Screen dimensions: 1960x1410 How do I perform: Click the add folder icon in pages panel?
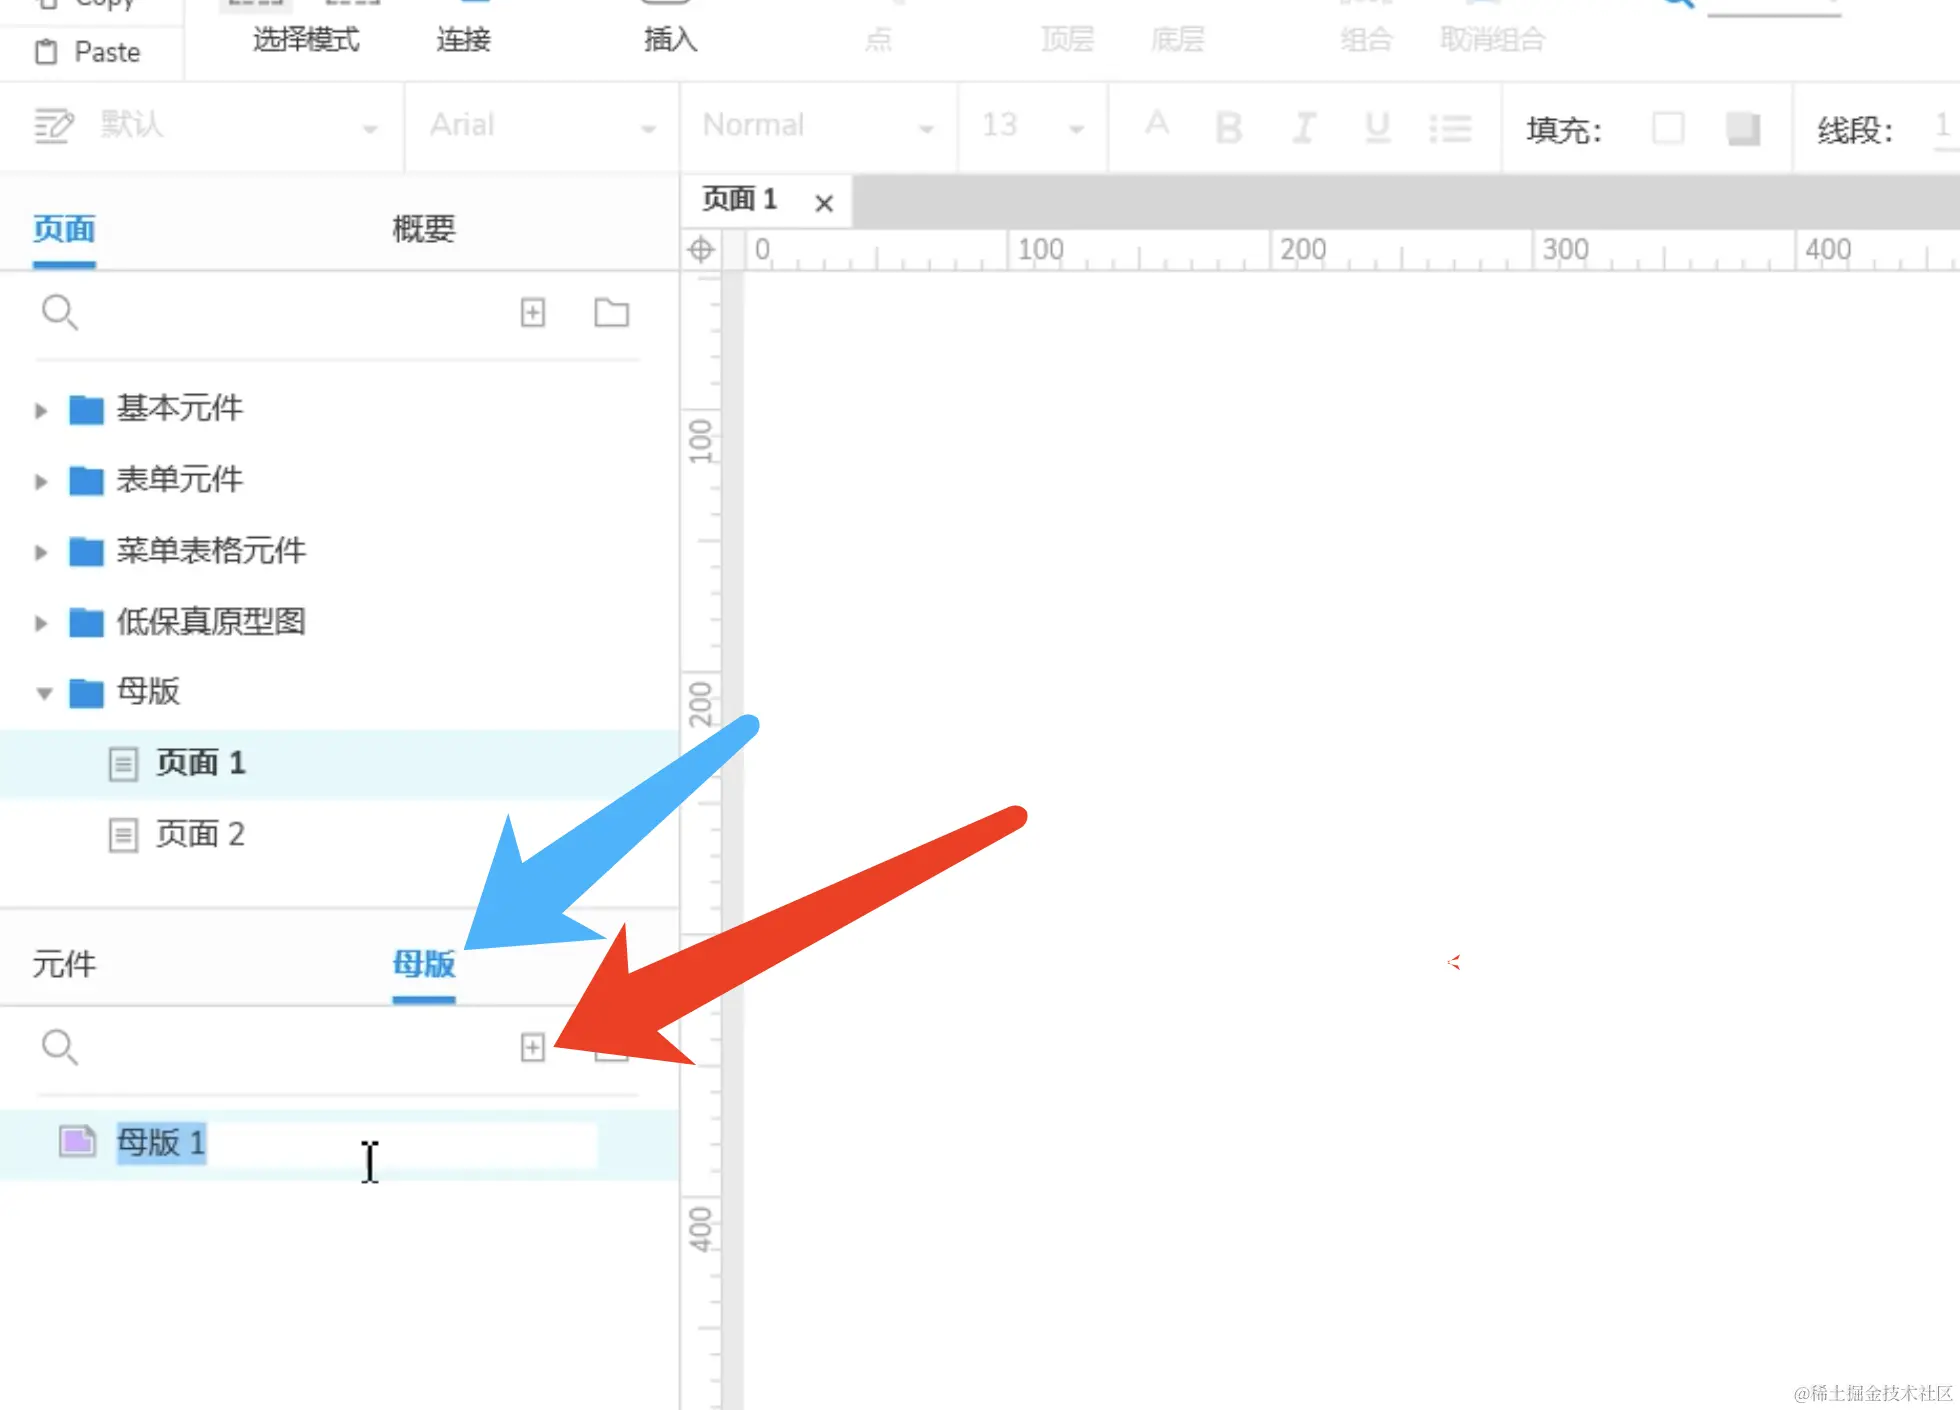611,313
